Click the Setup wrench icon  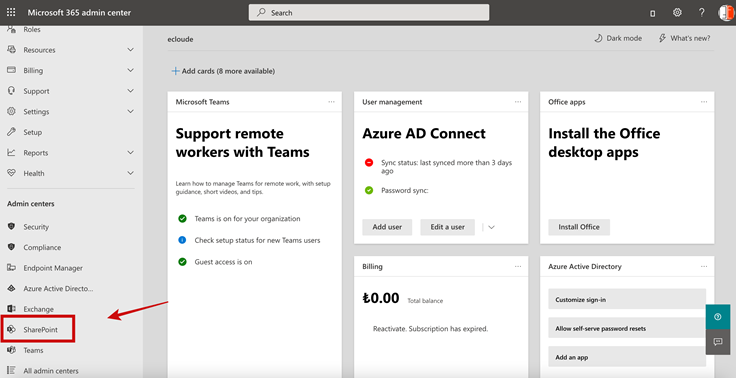(x=11, y=132)
